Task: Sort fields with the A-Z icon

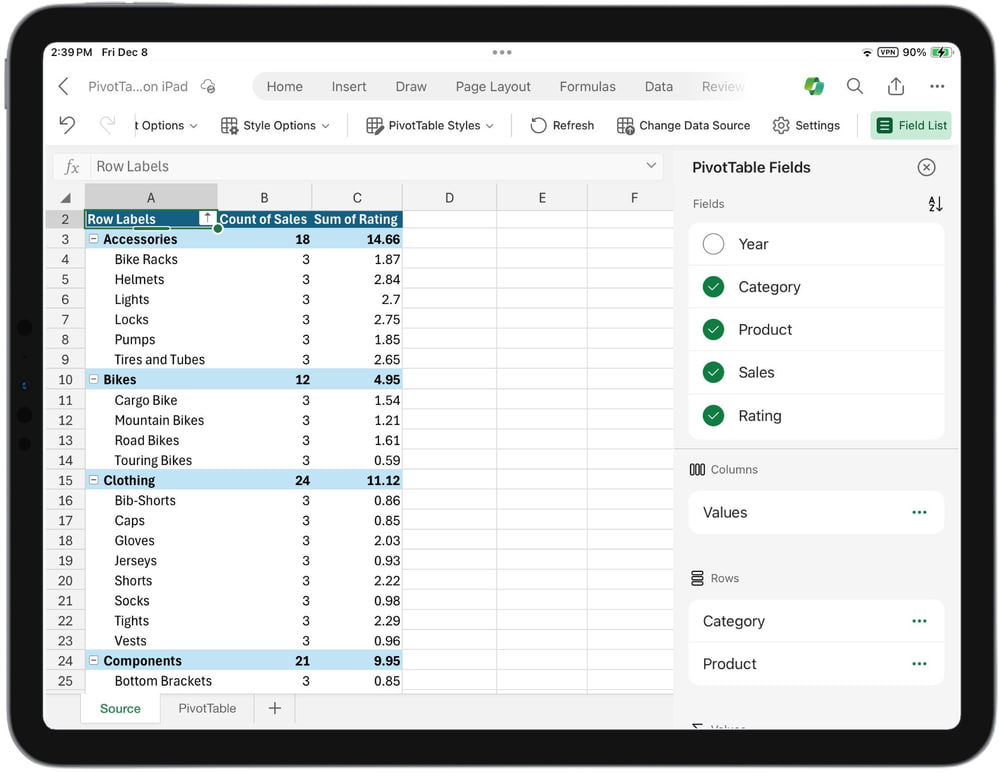Action: point(935,204)
